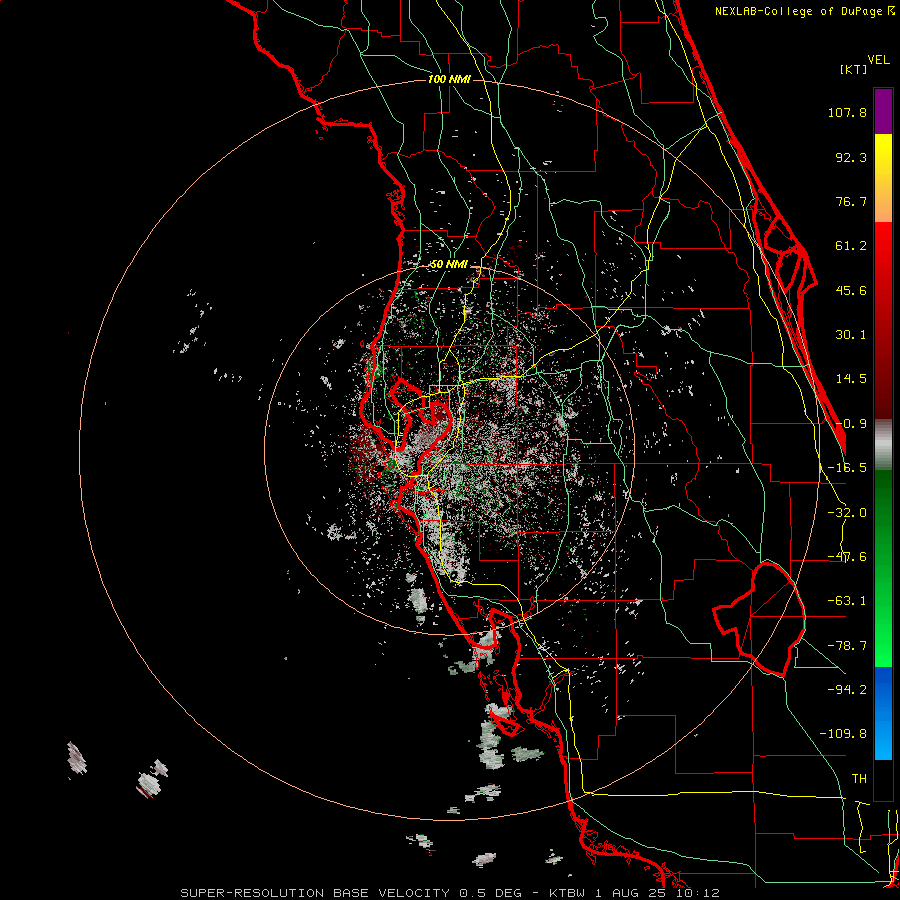Select the -109.8 velocity scale value
The height and width of the screenshot is (900, 900).
pyautogui.click(x=843, y=734)
